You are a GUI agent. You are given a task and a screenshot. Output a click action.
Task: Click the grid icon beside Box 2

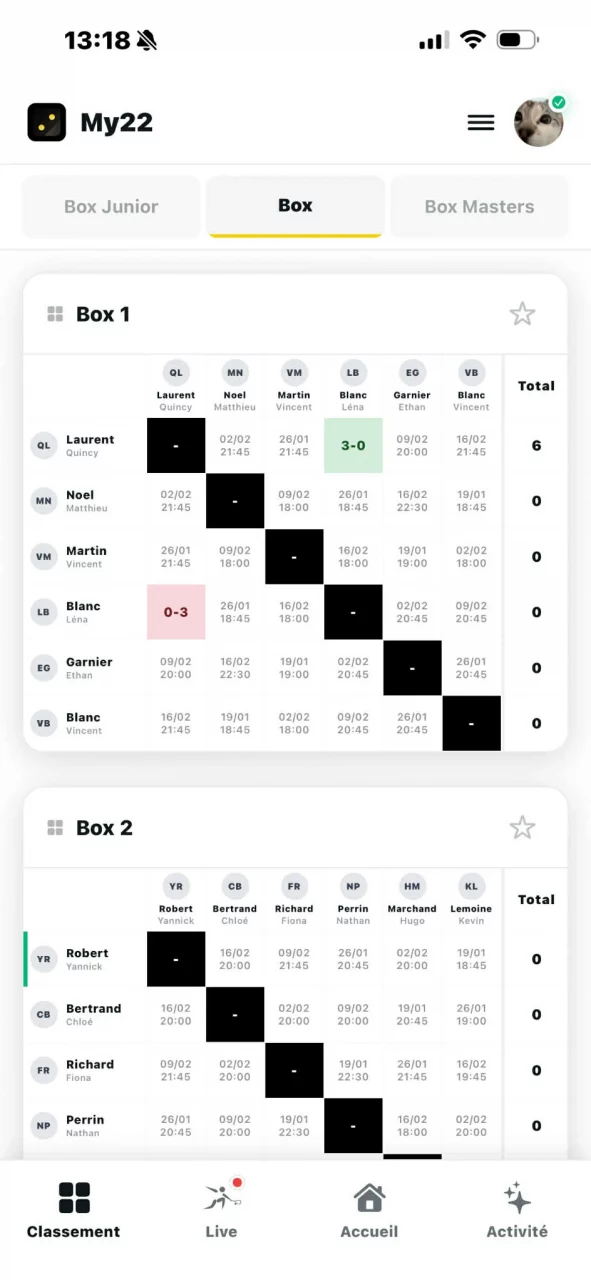pyautogui.click(x=55, y=828)
